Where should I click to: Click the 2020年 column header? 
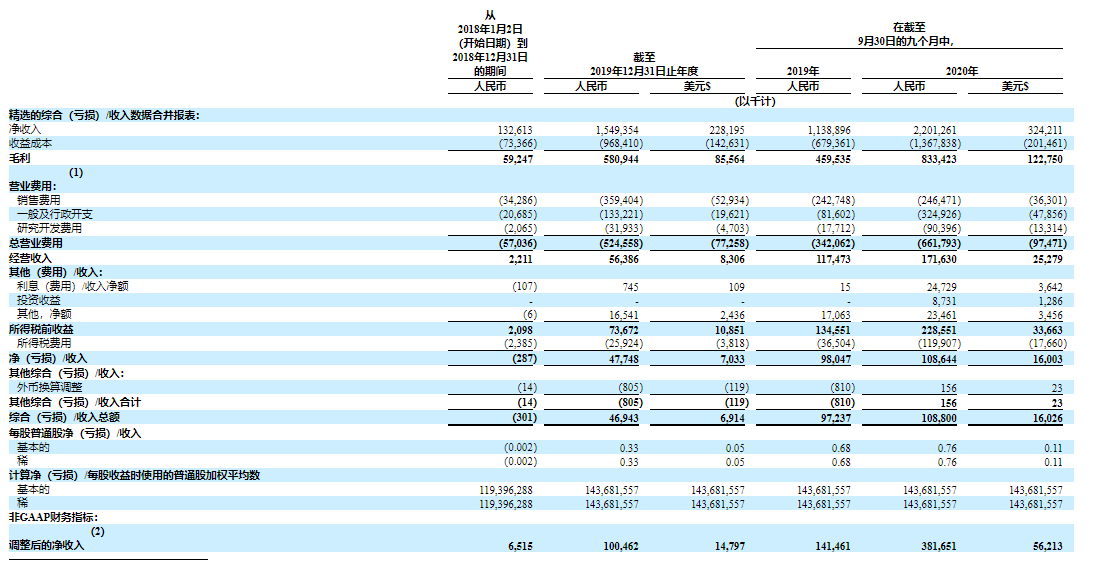click(x=962, y=71)
